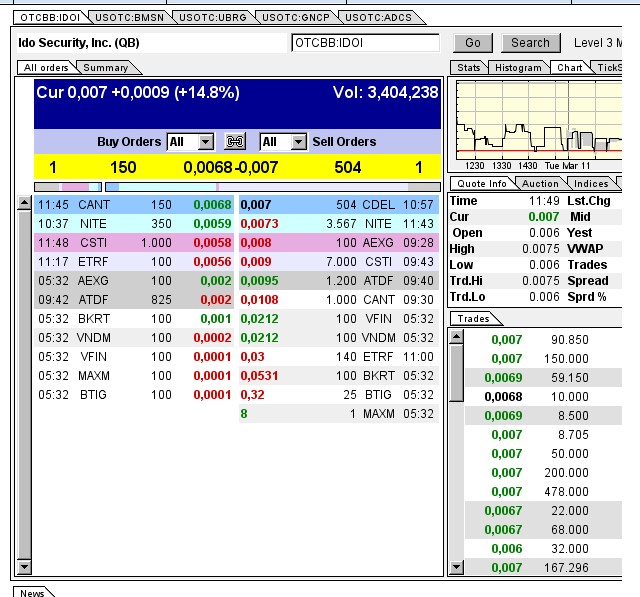The image size is (640, 597).
Task: Select the Quote Info tab
Action: click(482, 184)
